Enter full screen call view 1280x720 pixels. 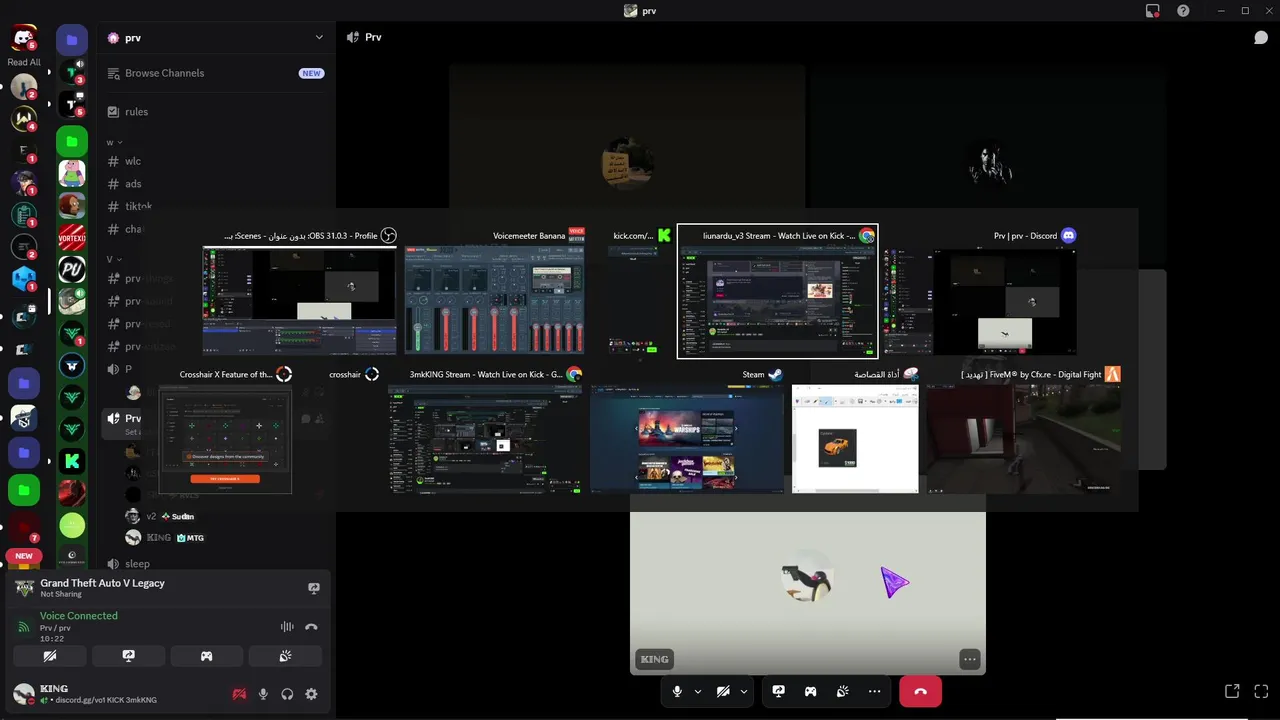(x=1261, y=691)
